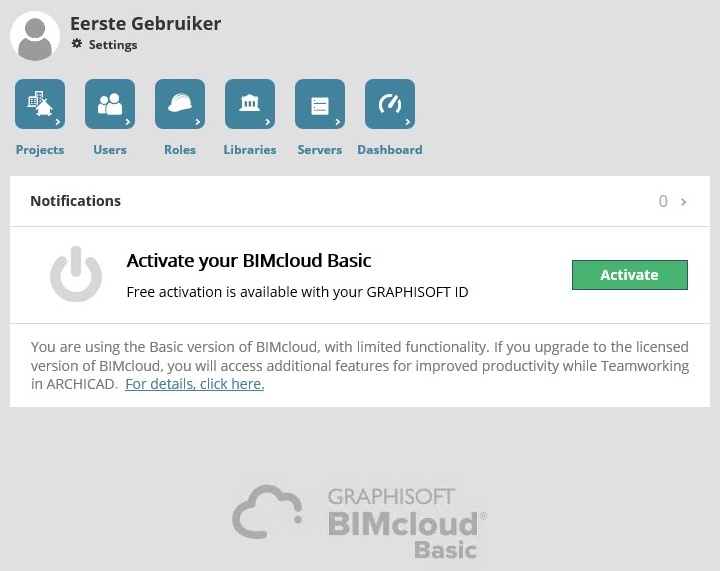Select the Libraries label
Image resolution: width=720 pixels, height=571 pixels.
coord(250,150)
